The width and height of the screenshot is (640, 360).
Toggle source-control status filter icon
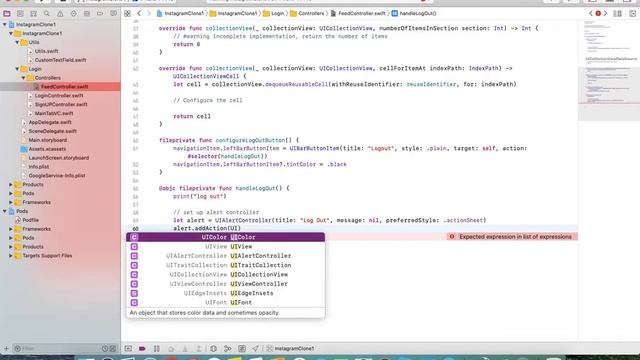coord(113,349)
